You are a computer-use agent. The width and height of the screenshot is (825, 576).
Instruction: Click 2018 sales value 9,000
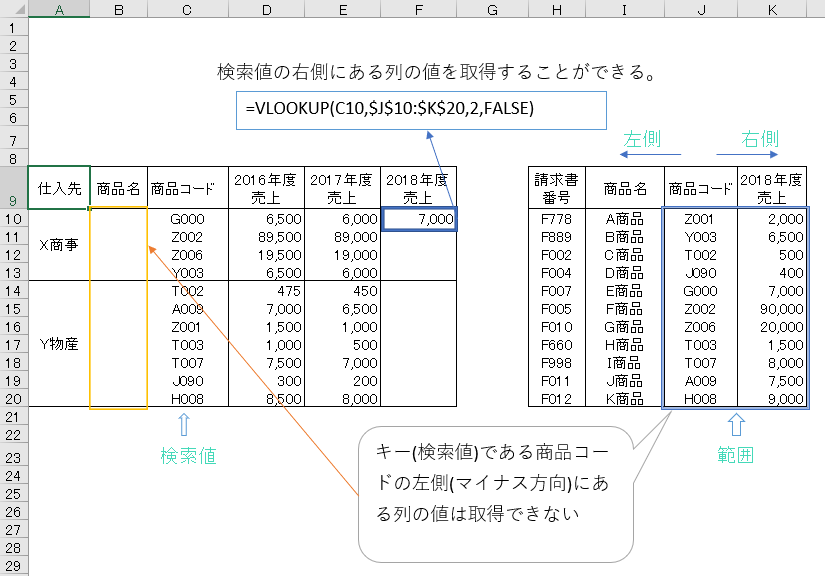(772, 399)
